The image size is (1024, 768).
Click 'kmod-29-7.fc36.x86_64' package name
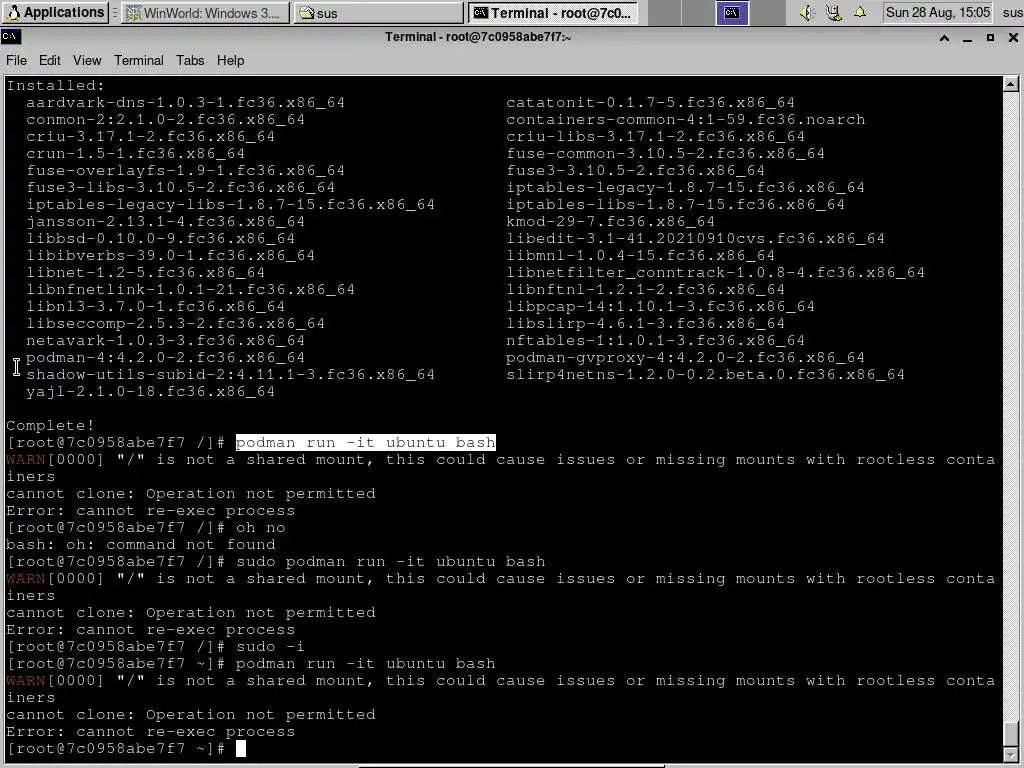(x=611, y=221)
